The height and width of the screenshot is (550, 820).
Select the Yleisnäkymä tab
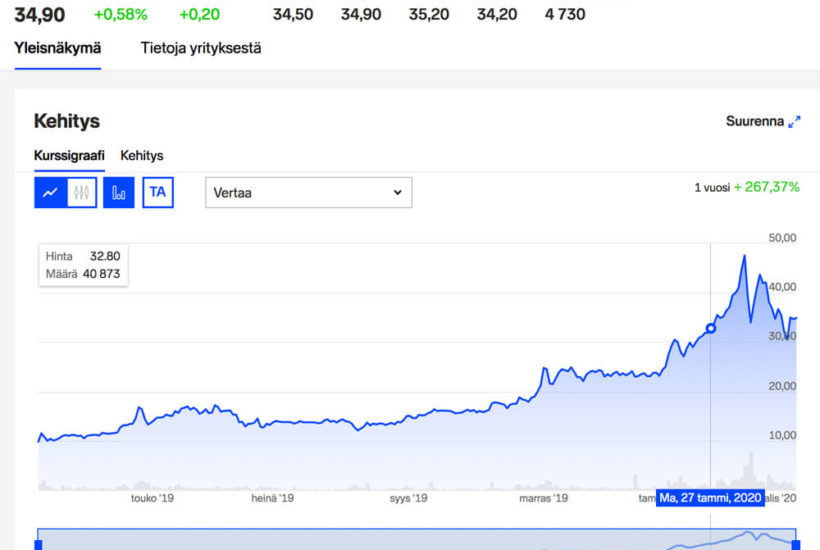coord(58,48)
